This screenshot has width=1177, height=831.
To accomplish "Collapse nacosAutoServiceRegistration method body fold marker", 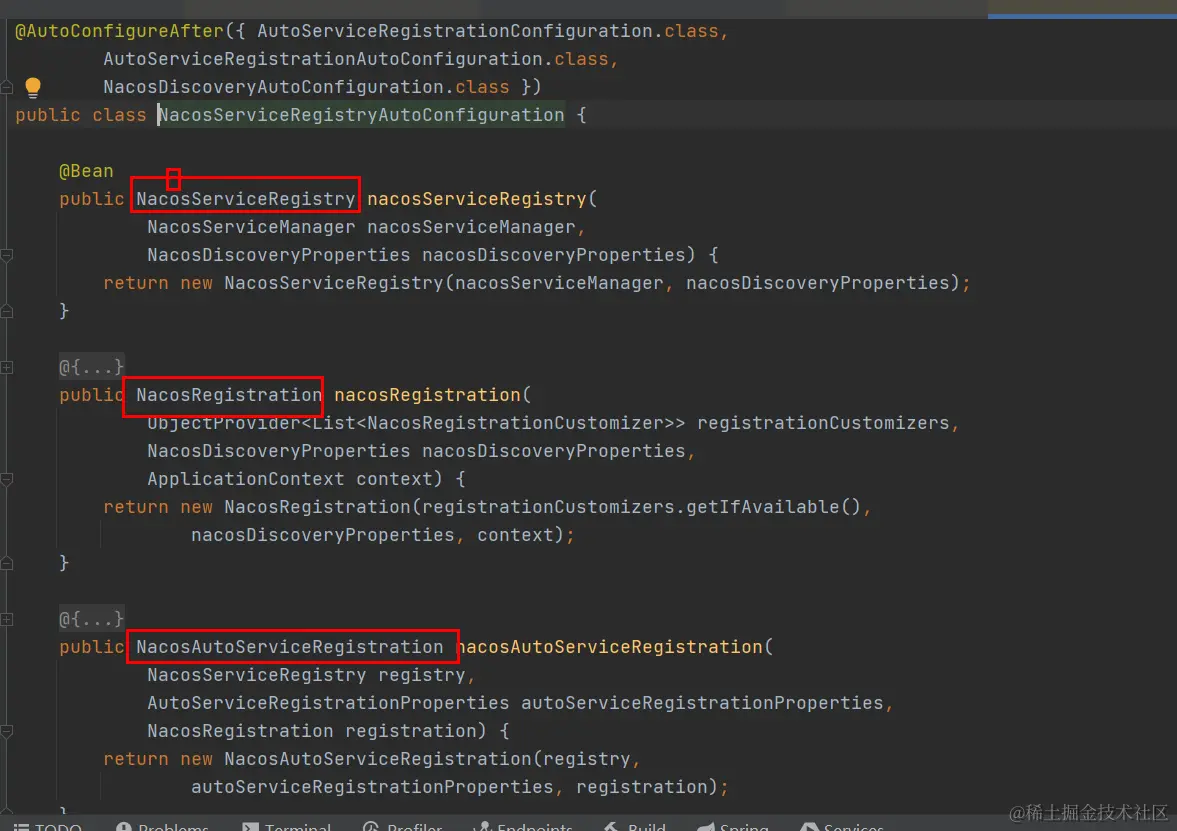I will (x=7, y=731).
